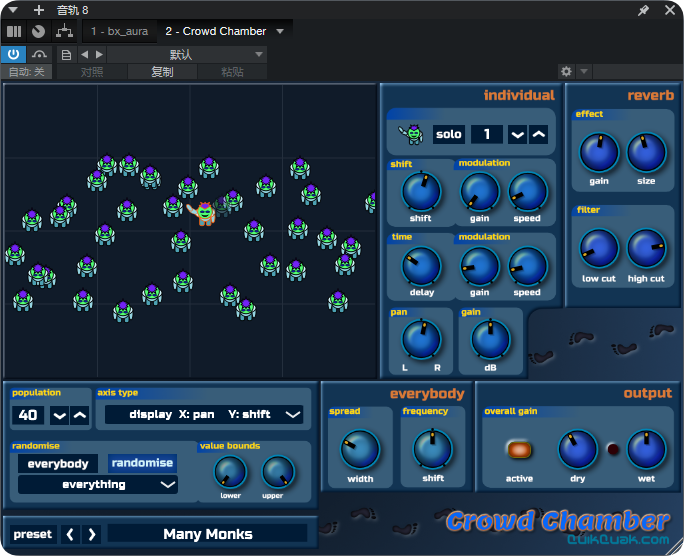Click the blue randomise button
The image size is (684, 556).
(142, 463)
